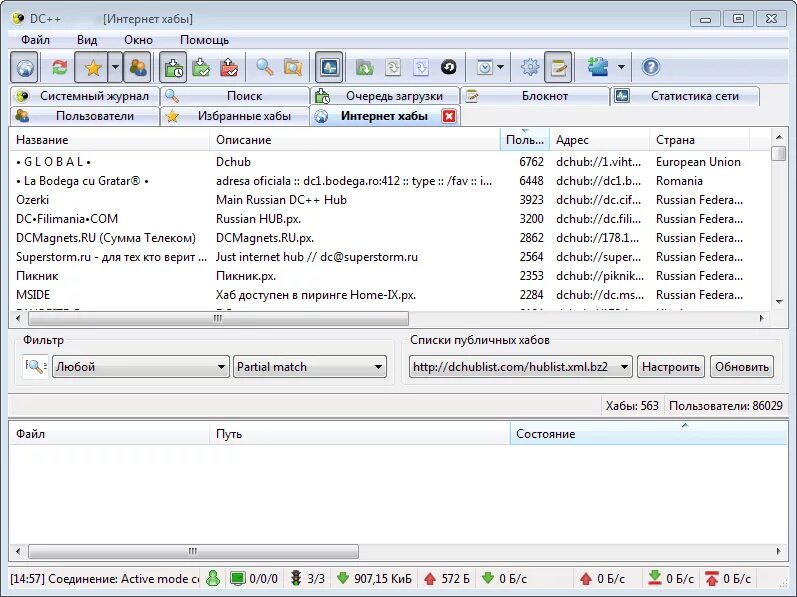
Task: Switch to Системный журнал tab
Action: point(84,96)
